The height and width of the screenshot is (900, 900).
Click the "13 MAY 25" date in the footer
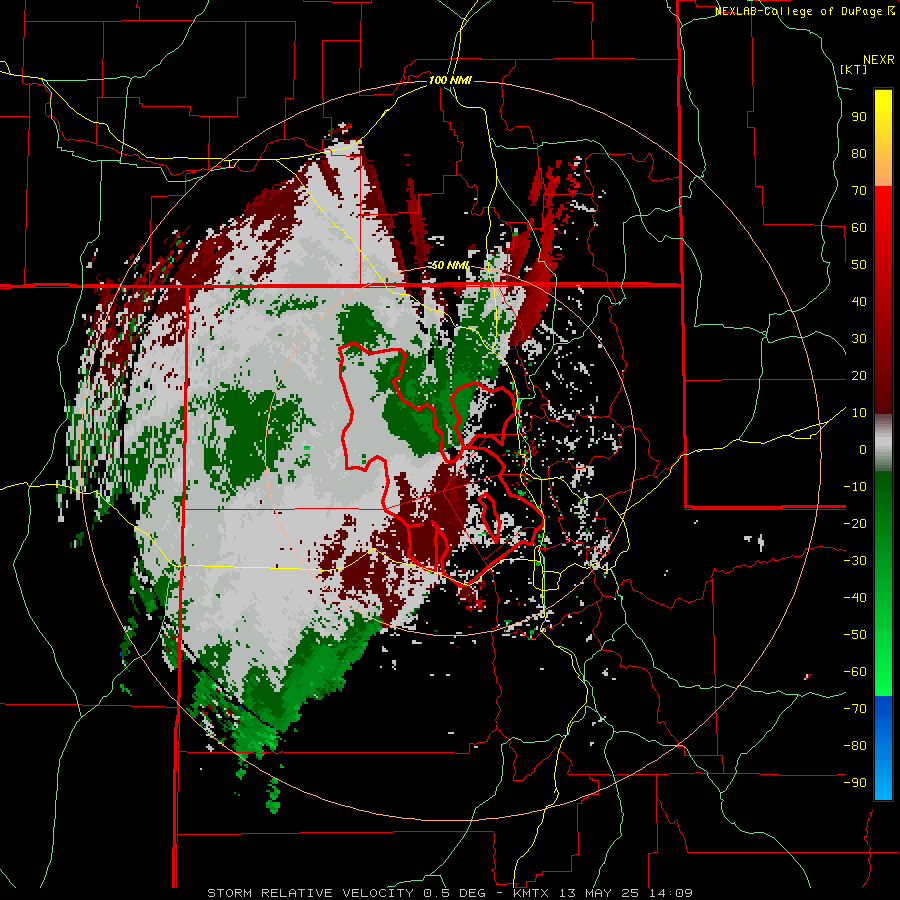600,893
